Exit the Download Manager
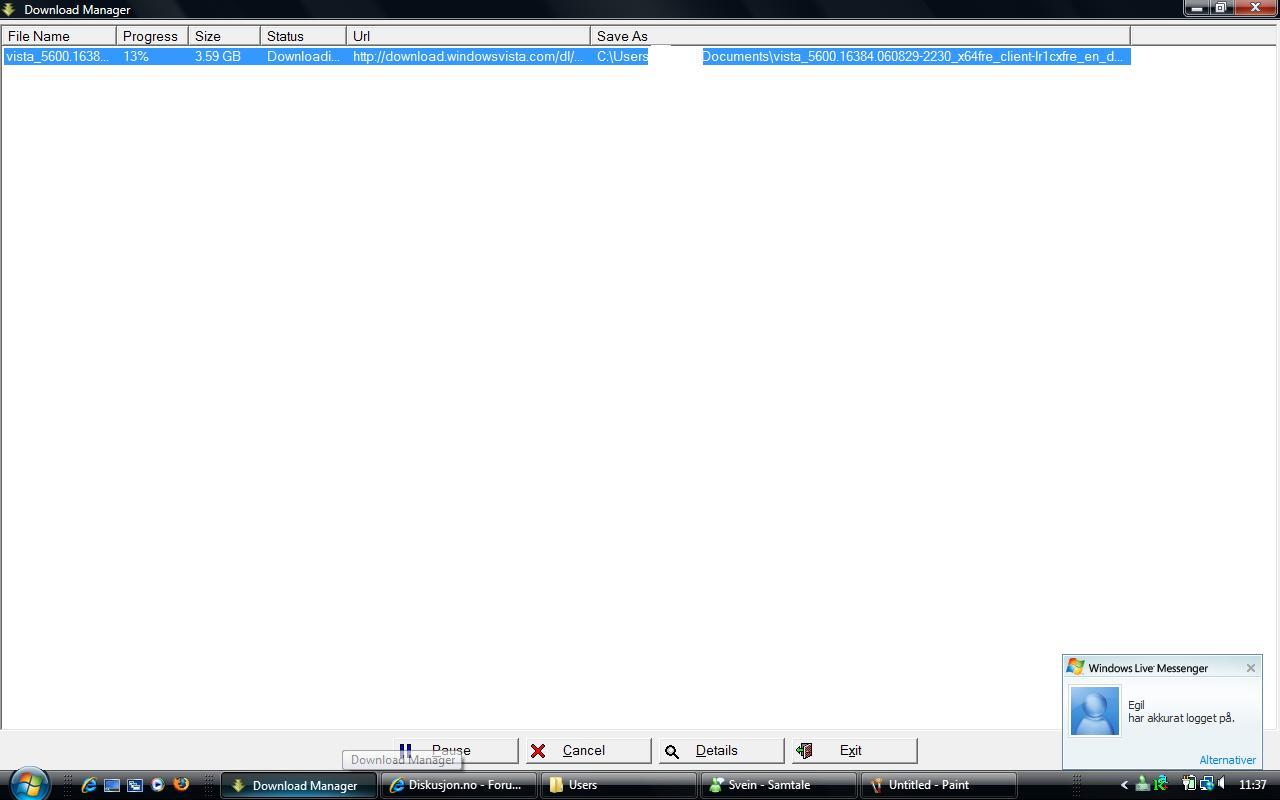 [x=854, y=750]
